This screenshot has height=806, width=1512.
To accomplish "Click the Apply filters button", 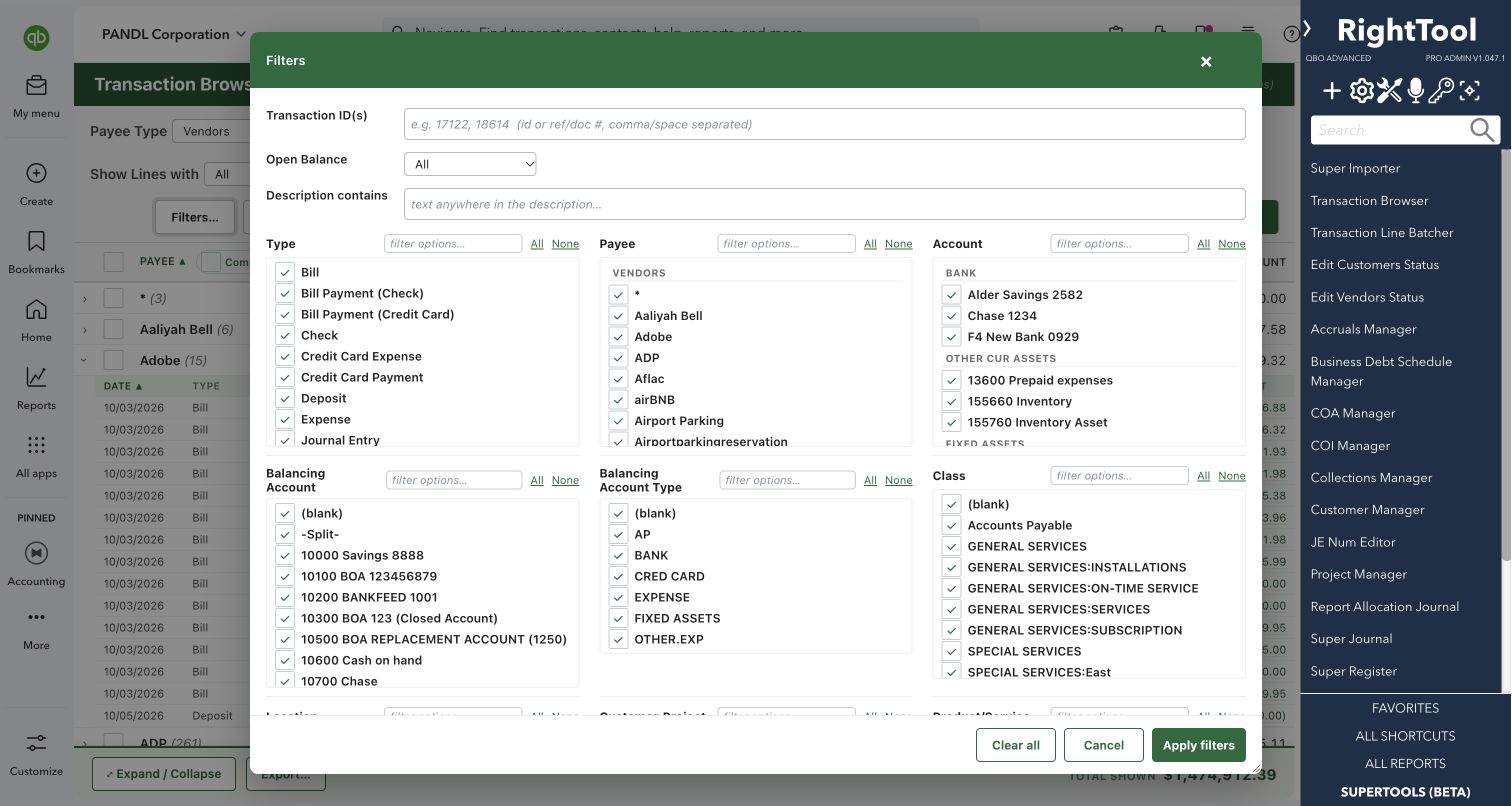I will coord(1198,745).
